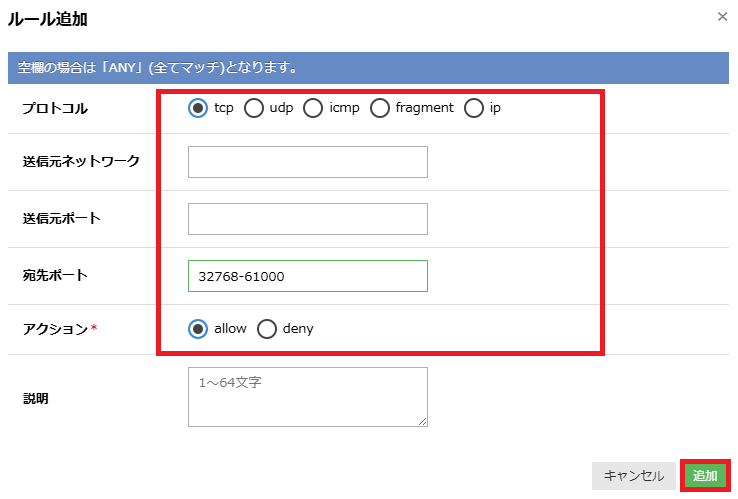
Task: Close the ルール追加 dialog with the X icon
Action: tap(722, 17)
